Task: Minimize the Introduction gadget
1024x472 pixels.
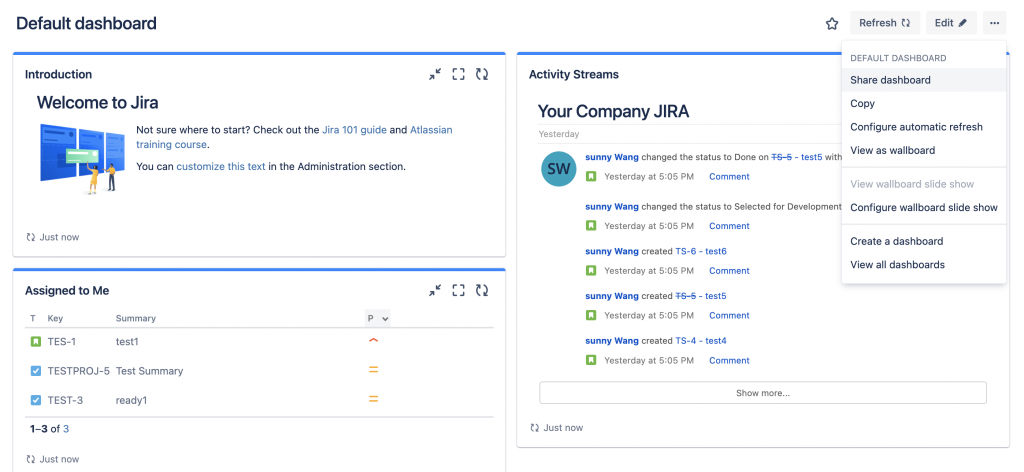Action: [435, 74]
